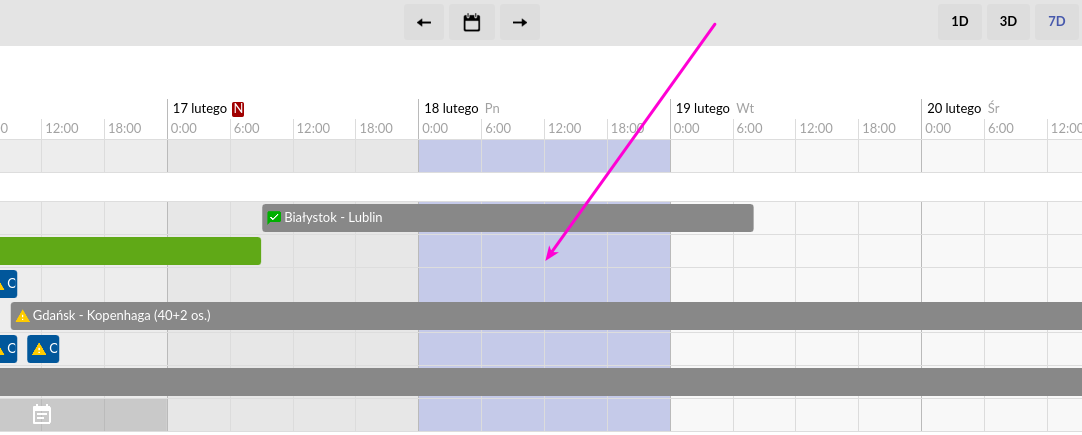The height and width of the screenshot is (435, 1082).
Task: Go to previous period with left arrow
Action: tap(424, 22)
